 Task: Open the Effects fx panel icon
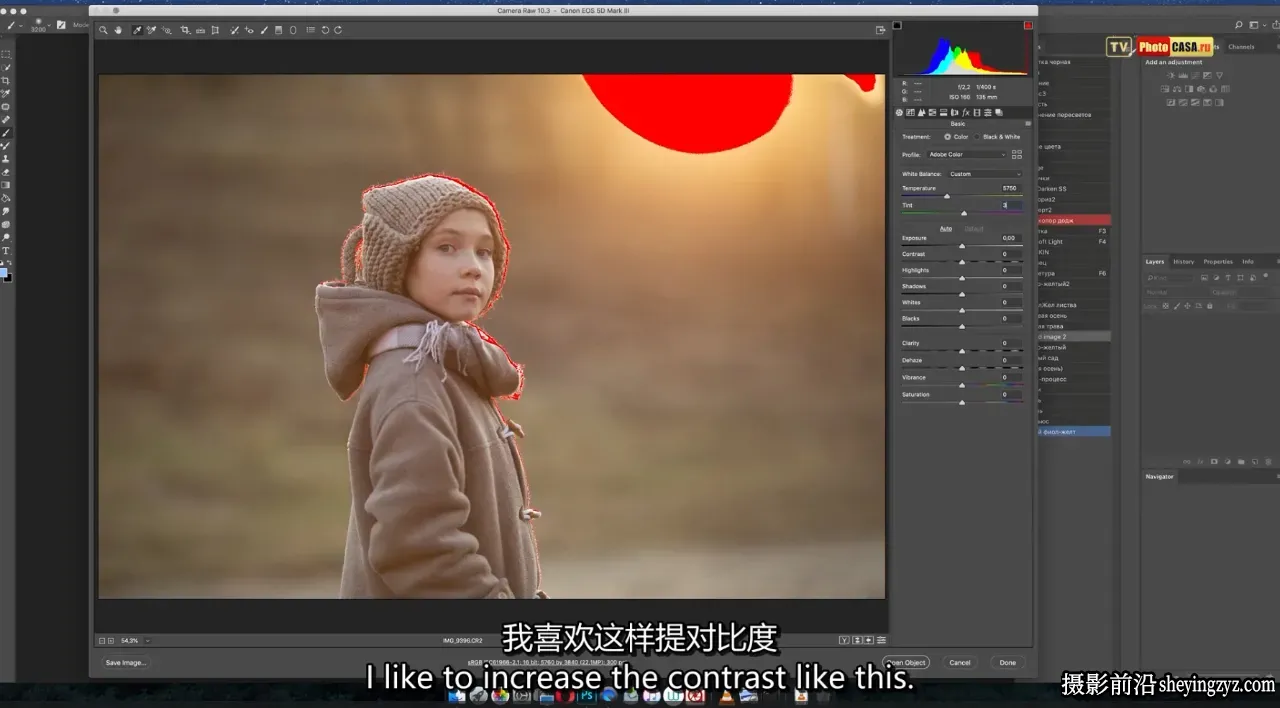965,112
